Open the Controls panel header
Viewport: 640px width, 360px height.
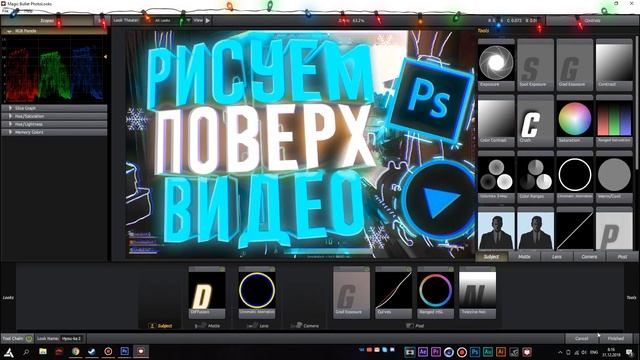592,20
